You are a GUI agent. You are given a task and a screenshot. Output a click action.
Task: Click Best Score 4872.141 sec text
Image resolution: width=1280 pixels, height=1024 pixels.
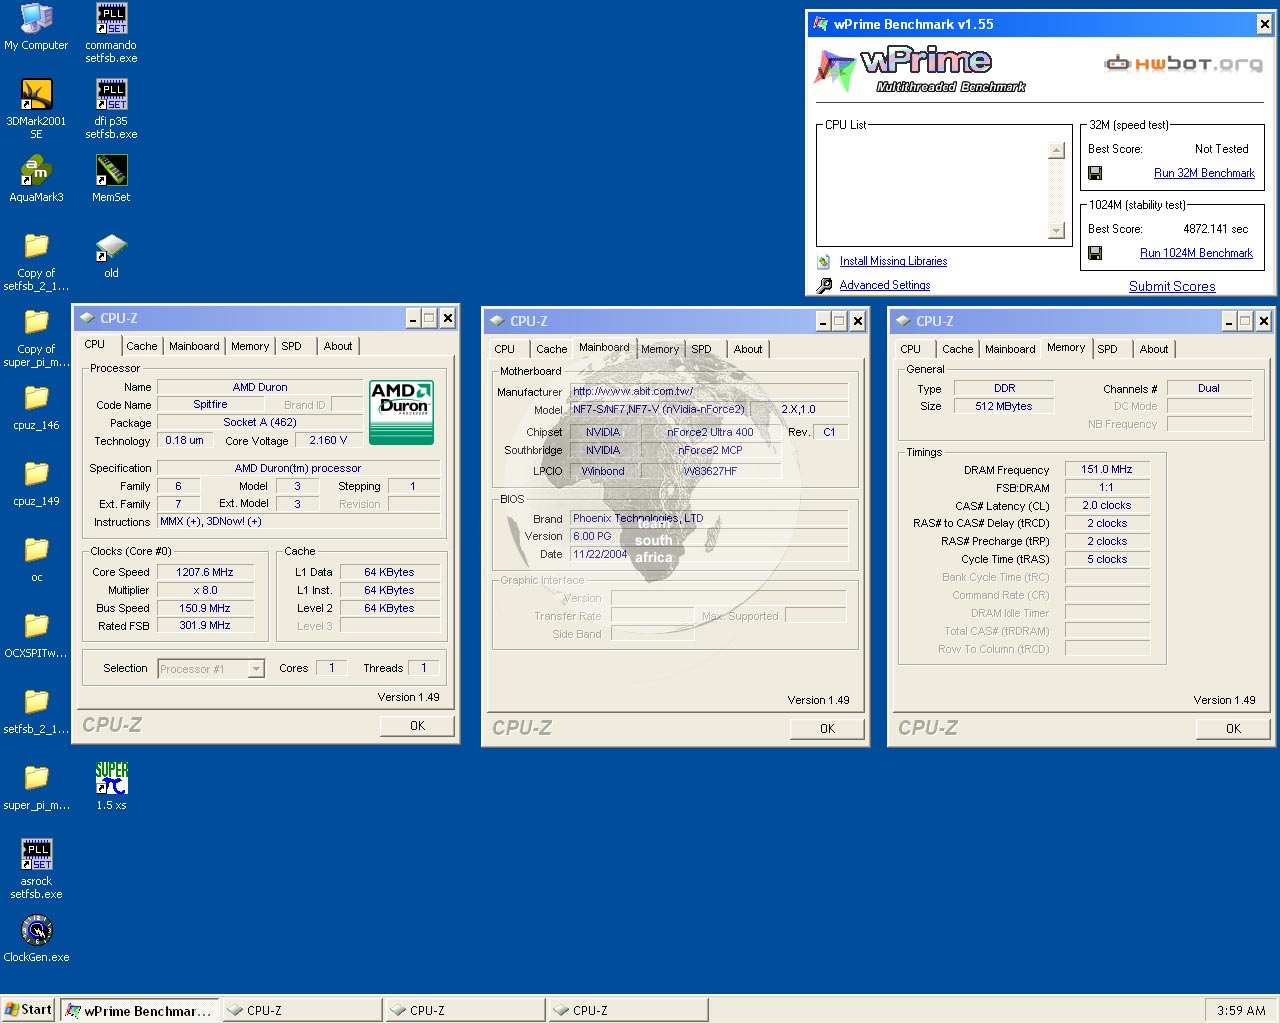point(1215,229)
